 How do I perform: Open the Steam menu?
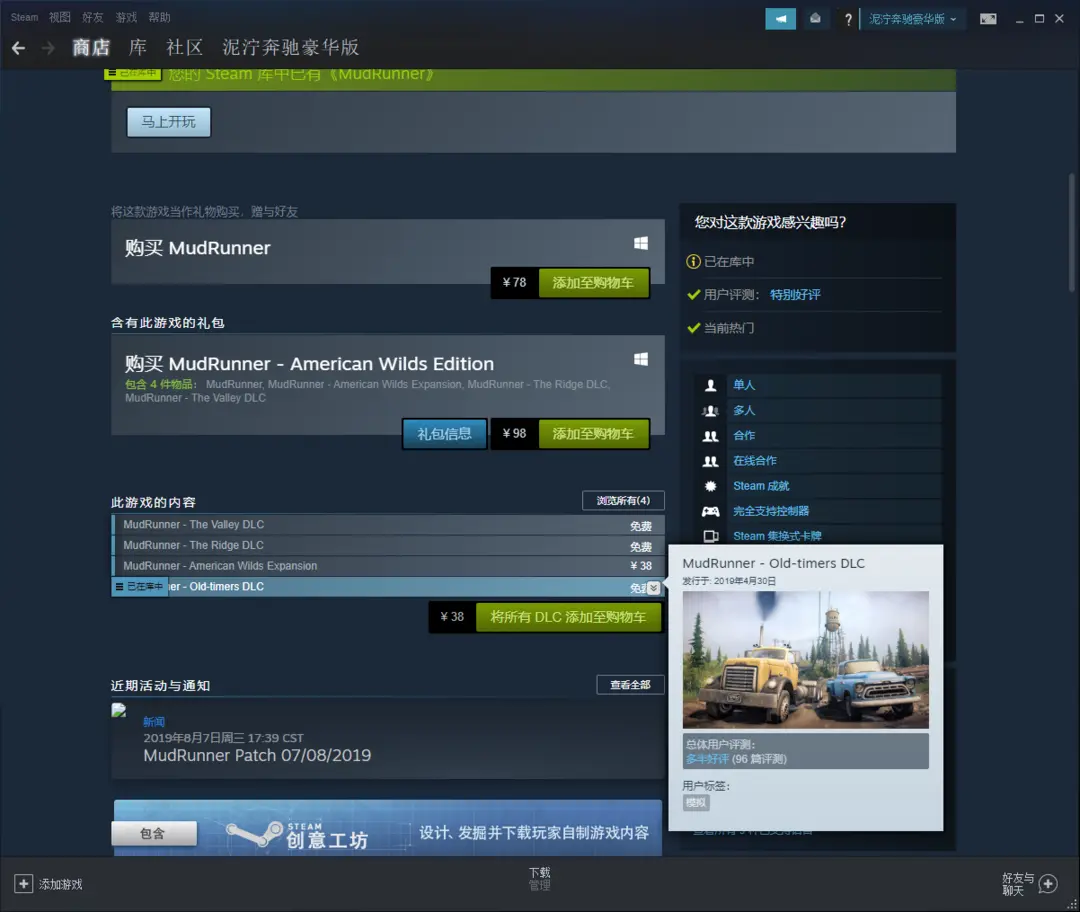coord(24,17)
